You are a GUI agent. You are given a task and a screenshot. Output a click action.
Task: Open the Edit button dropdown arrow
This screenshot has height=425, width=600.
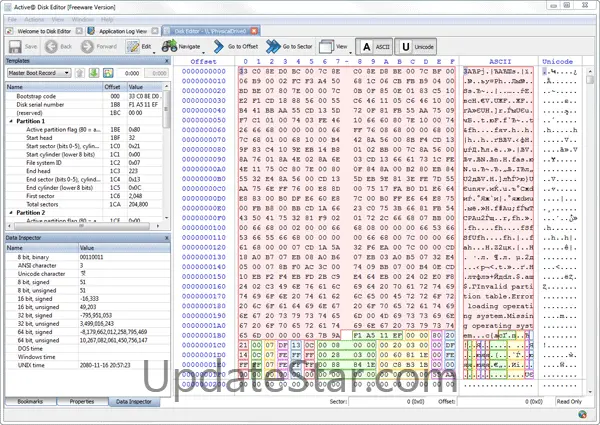point(155,52)
